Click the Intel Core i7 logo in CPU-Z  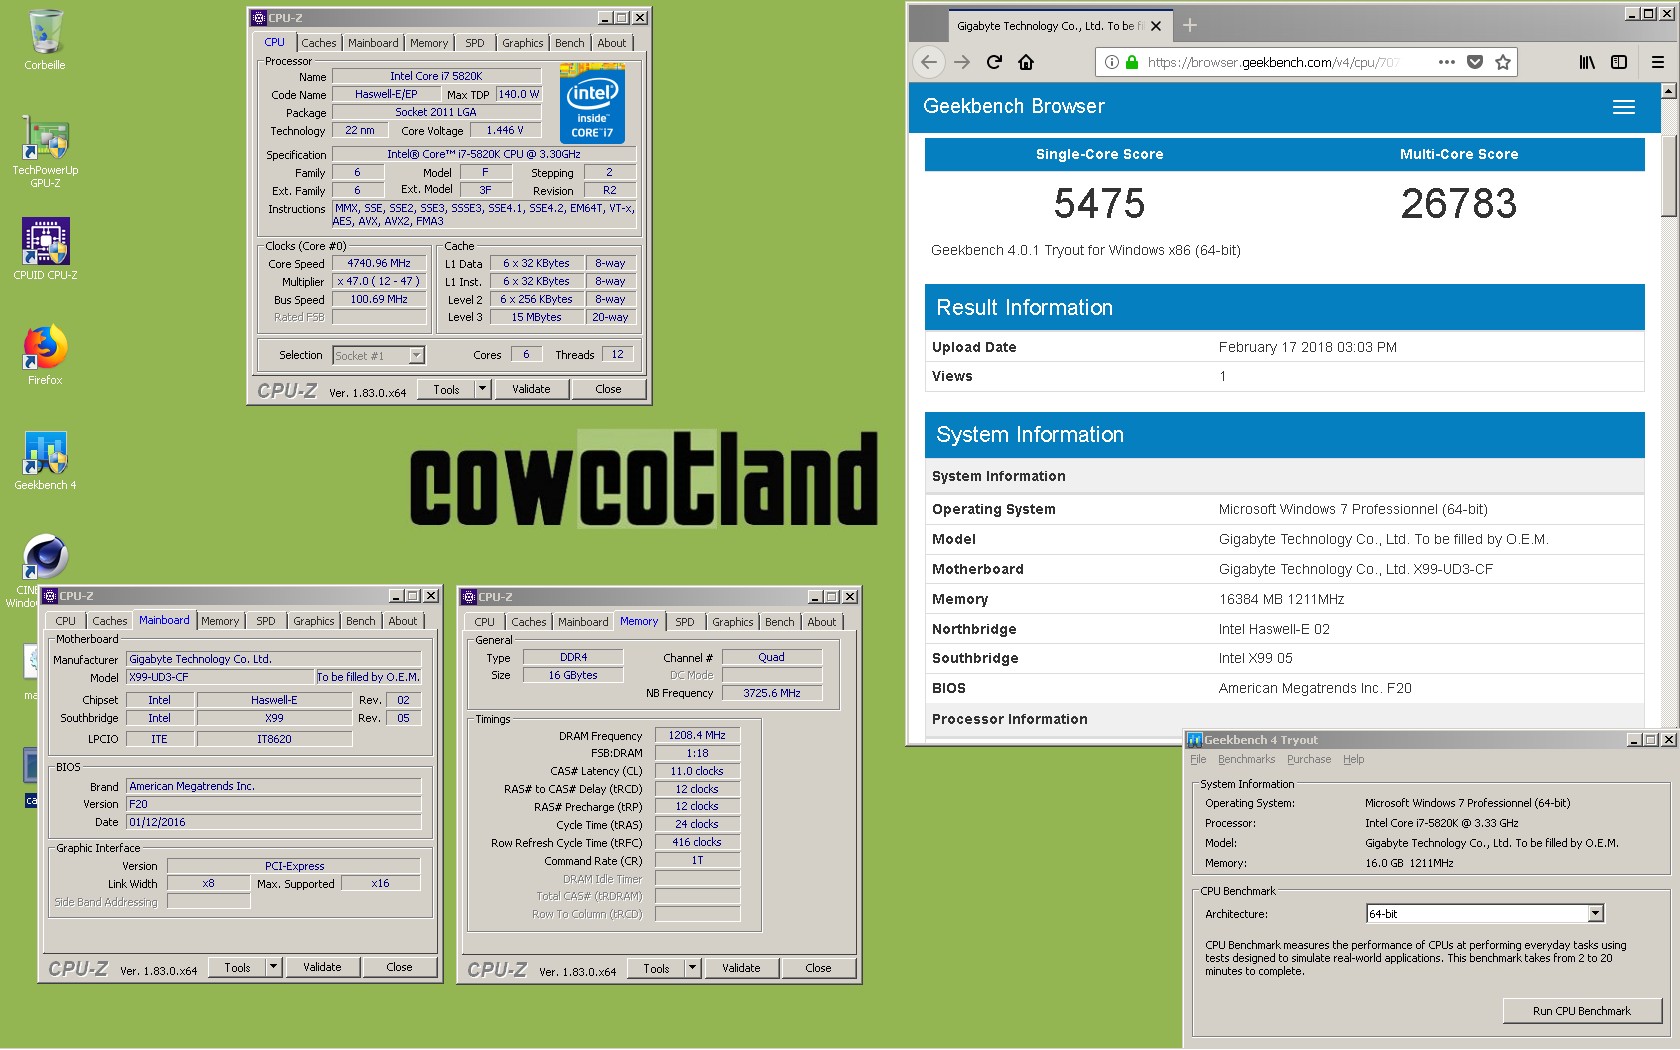(592, 104)
